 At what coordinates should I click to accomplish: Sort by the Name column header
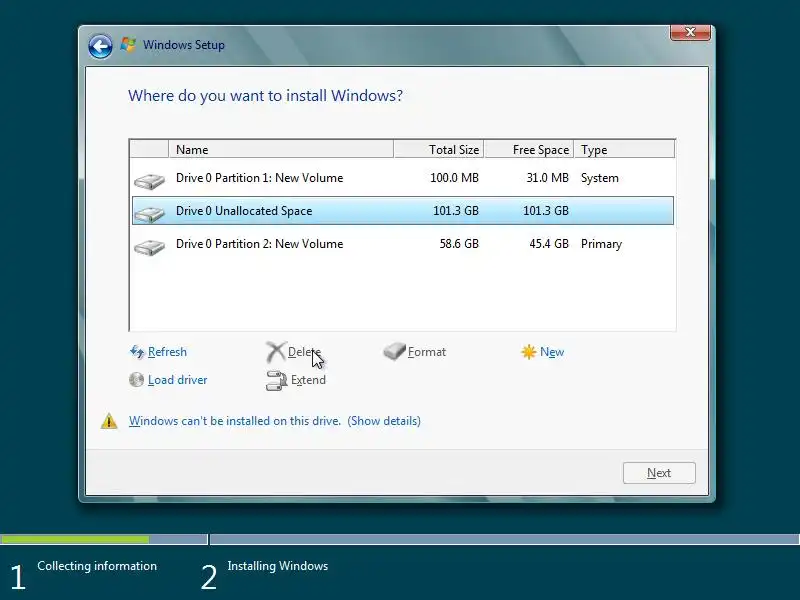tap(281, 149)
